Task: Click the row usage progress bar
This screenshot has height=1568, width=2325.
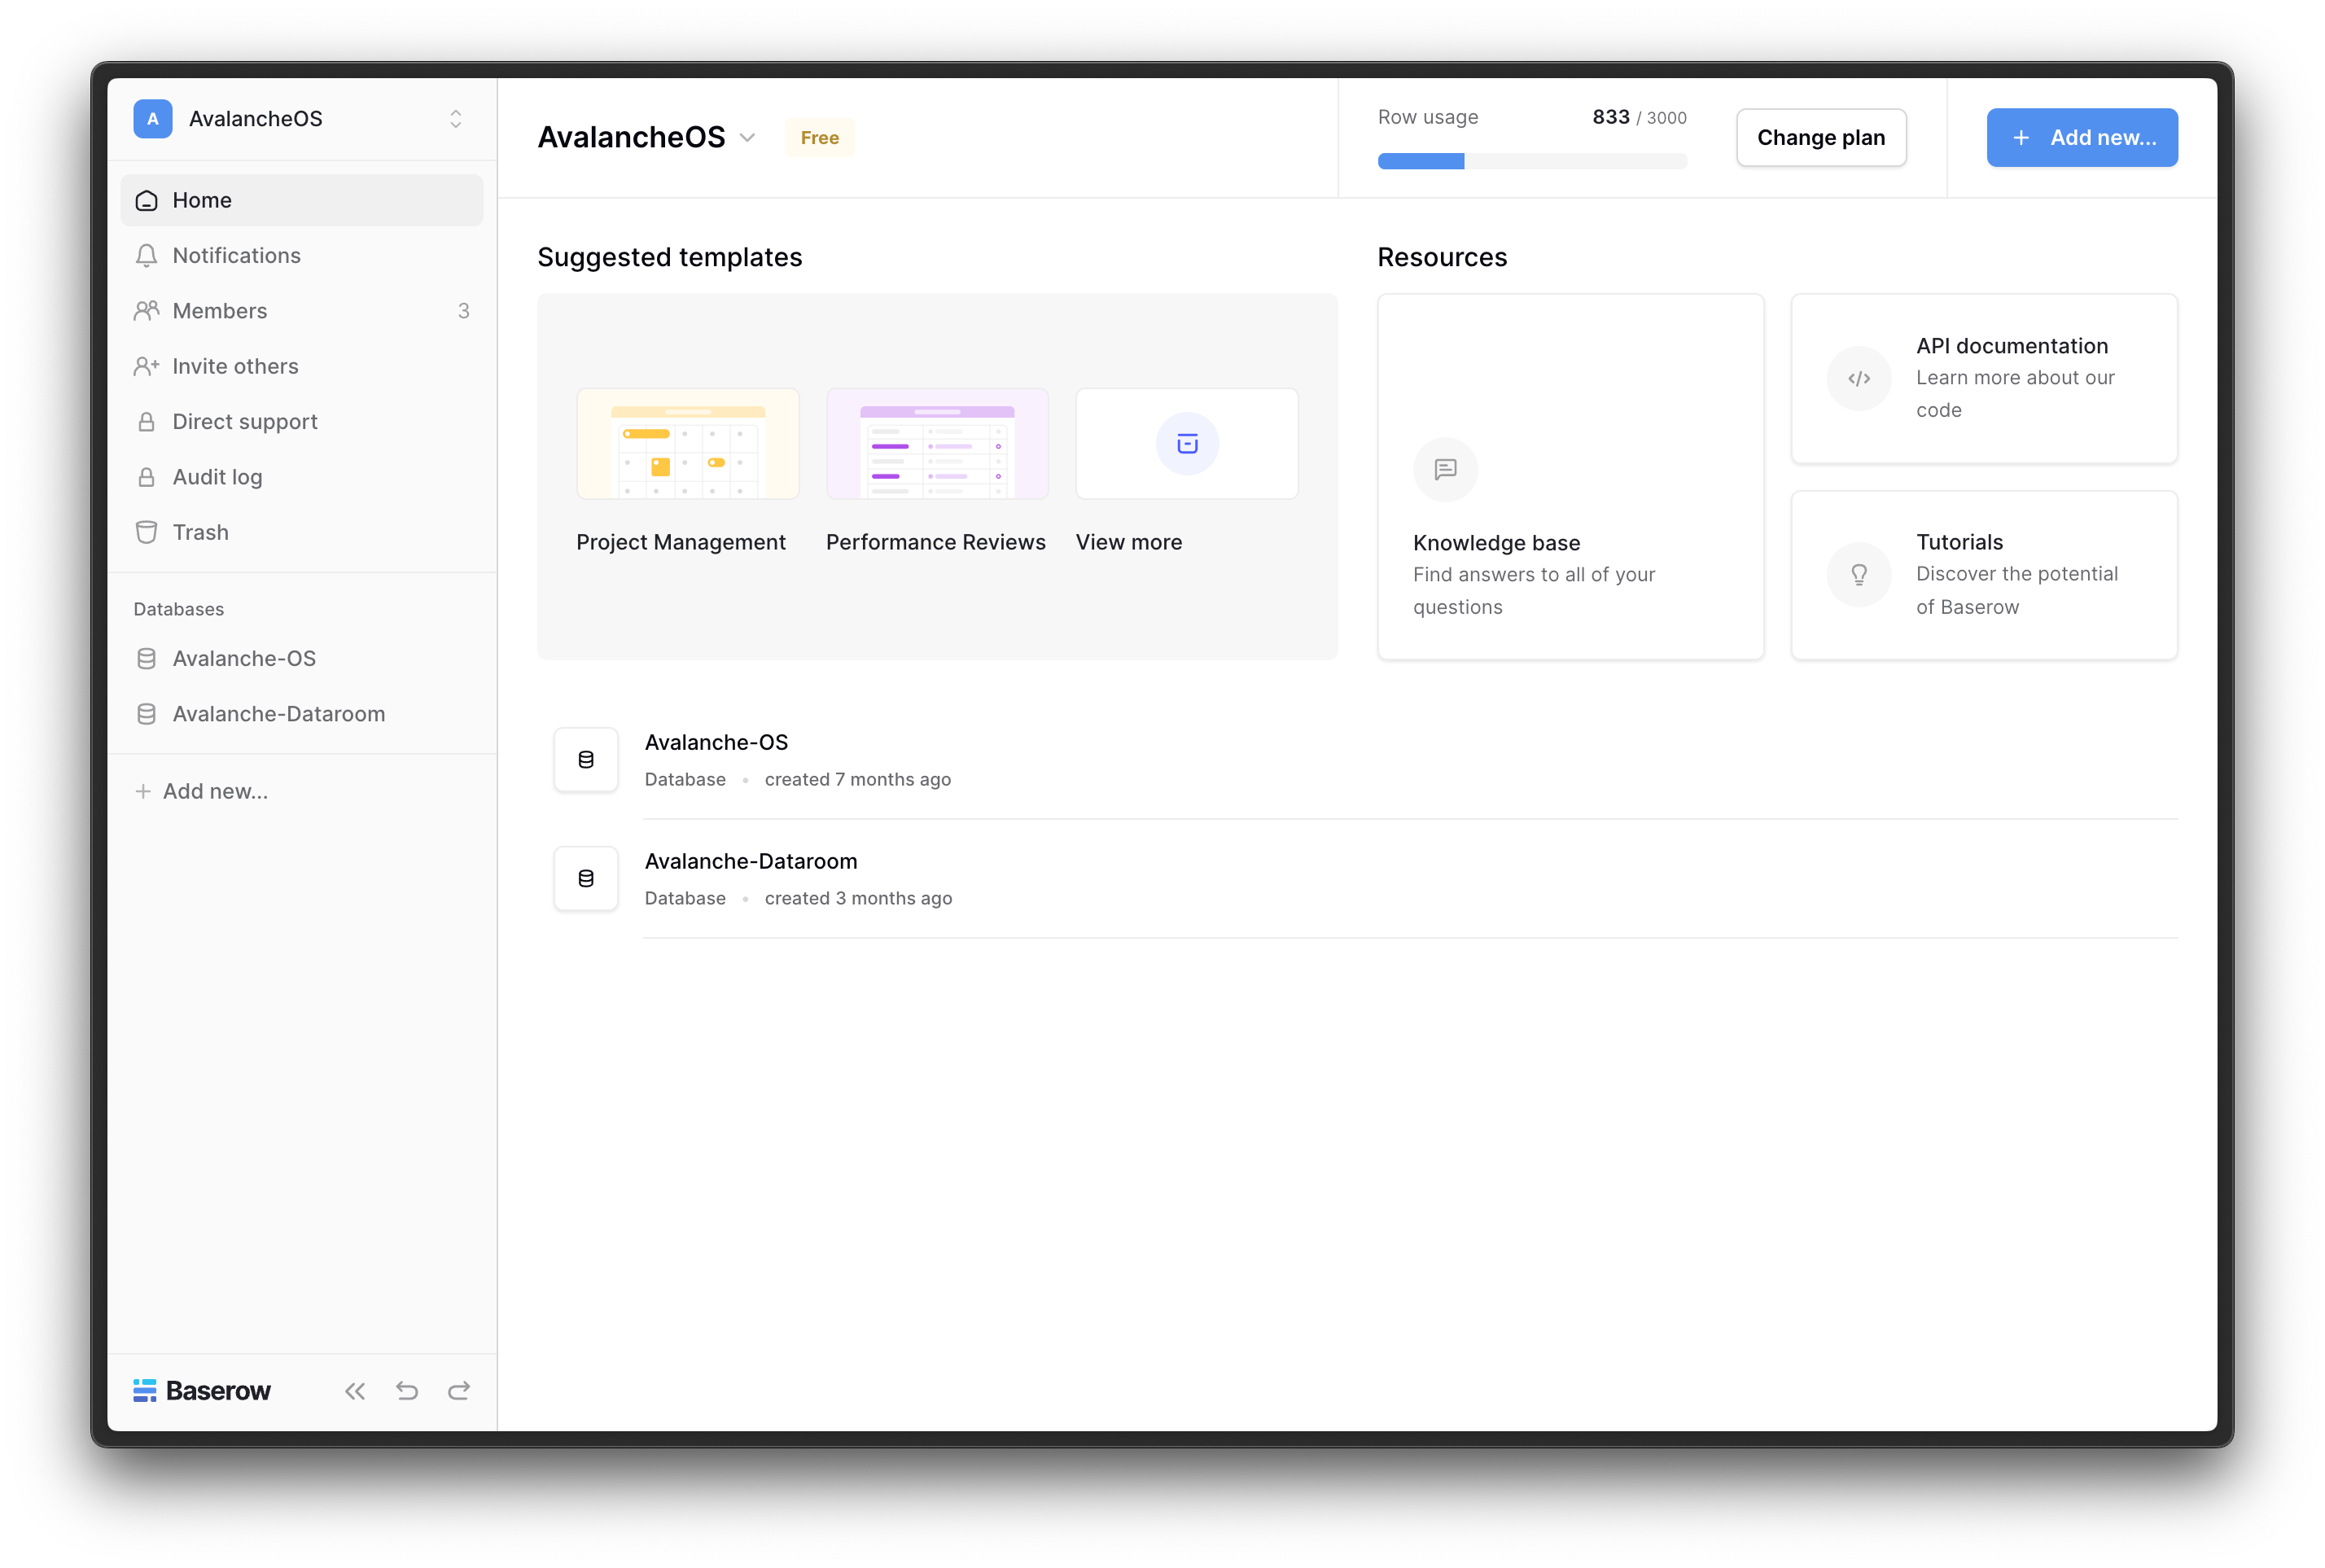Action: pyautogui.click(x=1531, y=161)
